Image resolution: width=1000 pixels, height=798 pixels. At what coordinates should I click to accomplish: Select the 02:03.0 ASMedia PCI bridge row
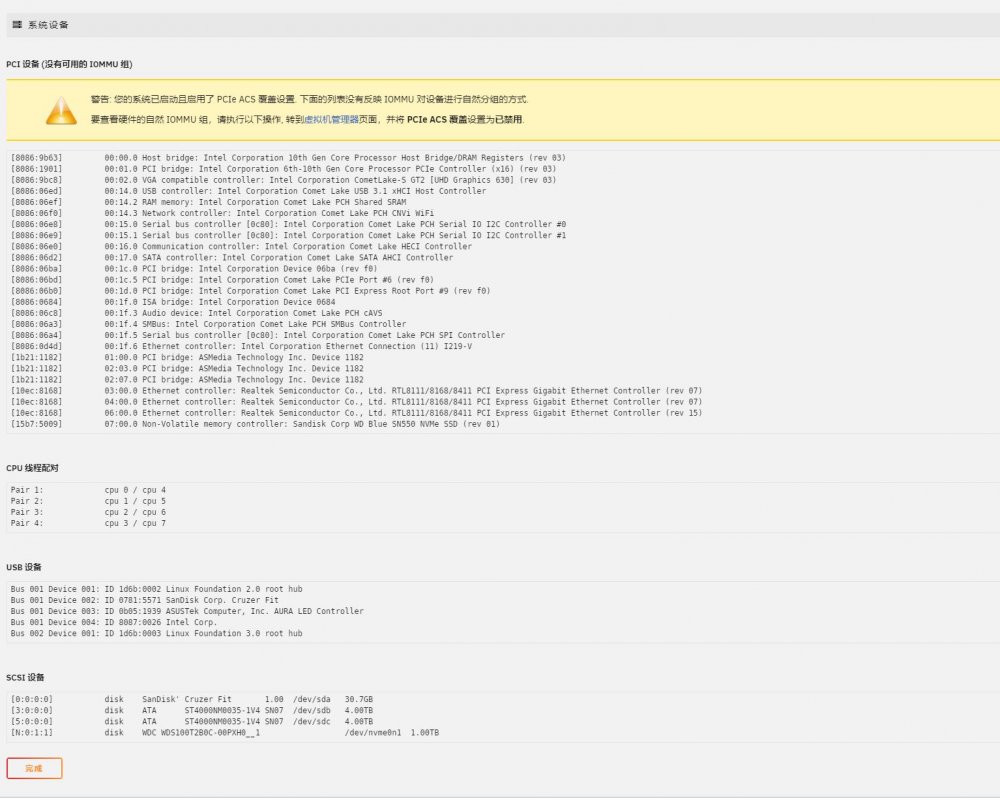pos(187,369)
